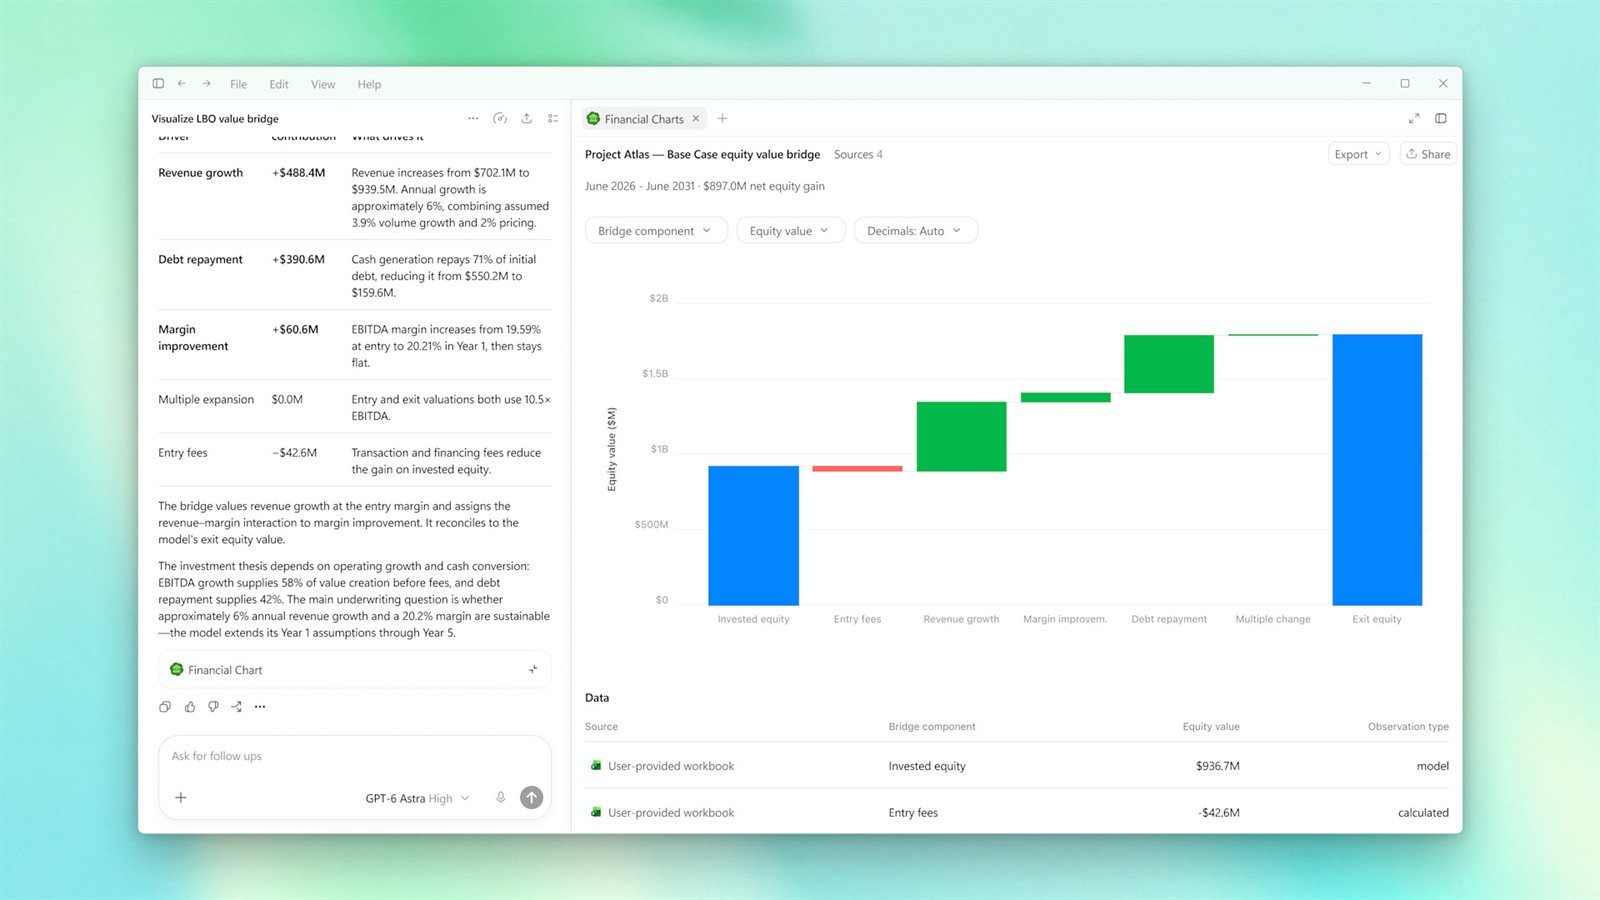
Task: Open the outline list icon in chat header
Action: pos(553,118)
